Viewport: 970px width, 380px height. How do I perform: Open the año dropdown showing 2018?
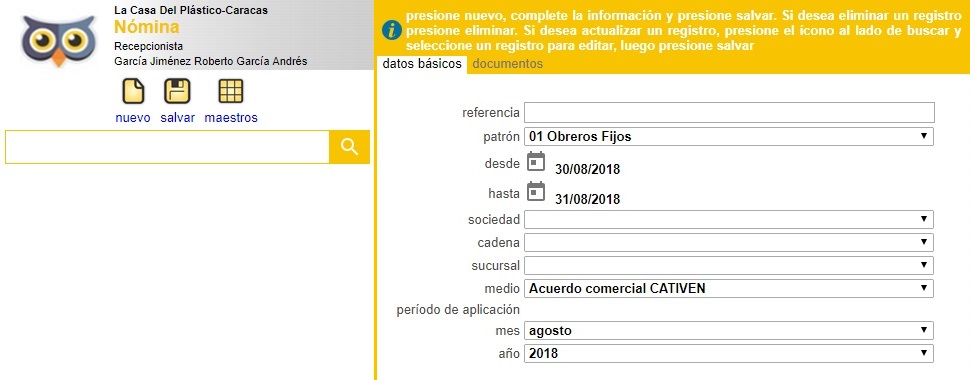729,353
